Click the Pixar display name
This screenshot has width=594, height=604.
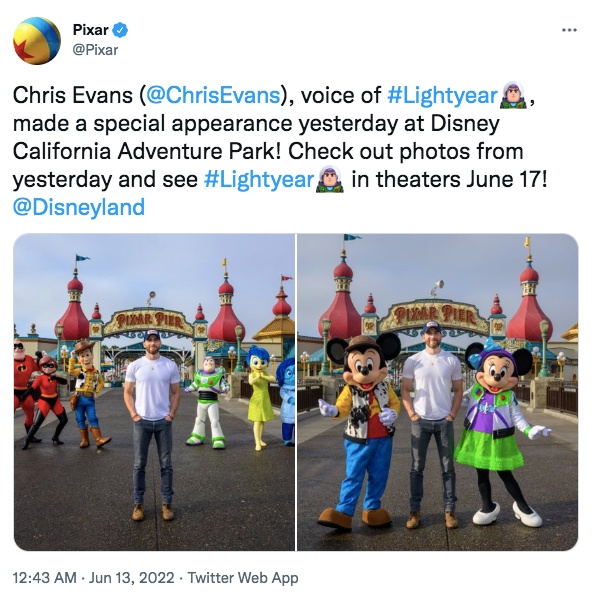click(91, 30)
